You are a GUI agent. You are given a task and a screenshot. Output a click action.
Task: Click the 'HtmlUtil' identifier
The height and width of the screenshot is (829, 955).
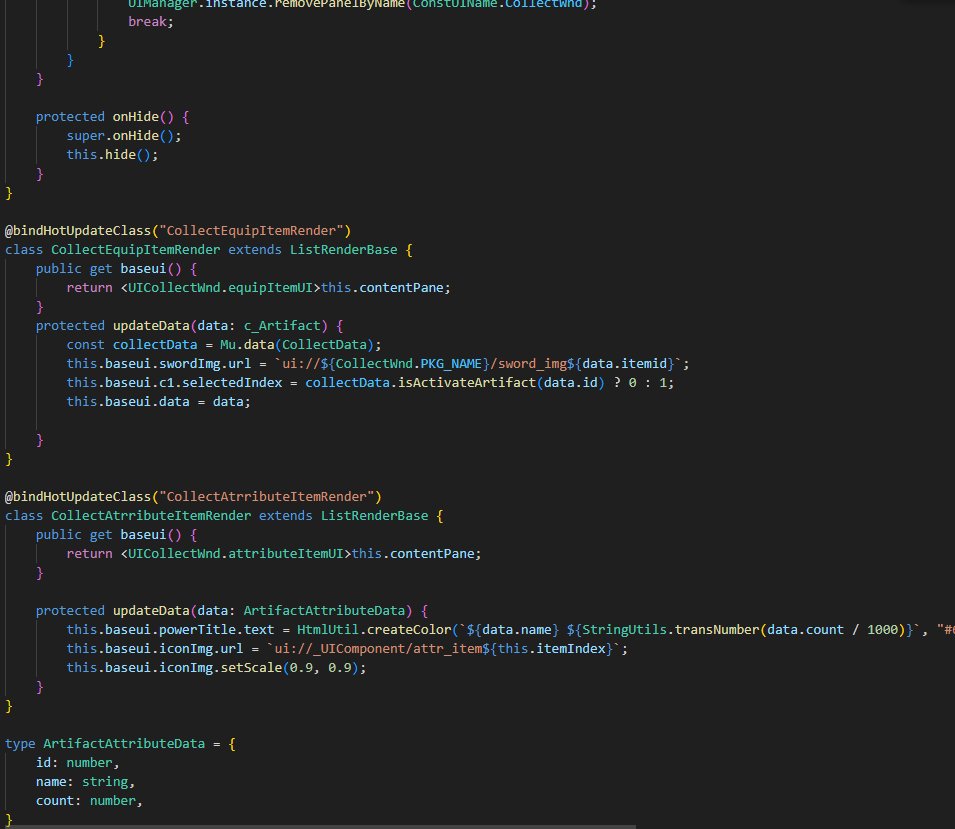tap(328, 629)
